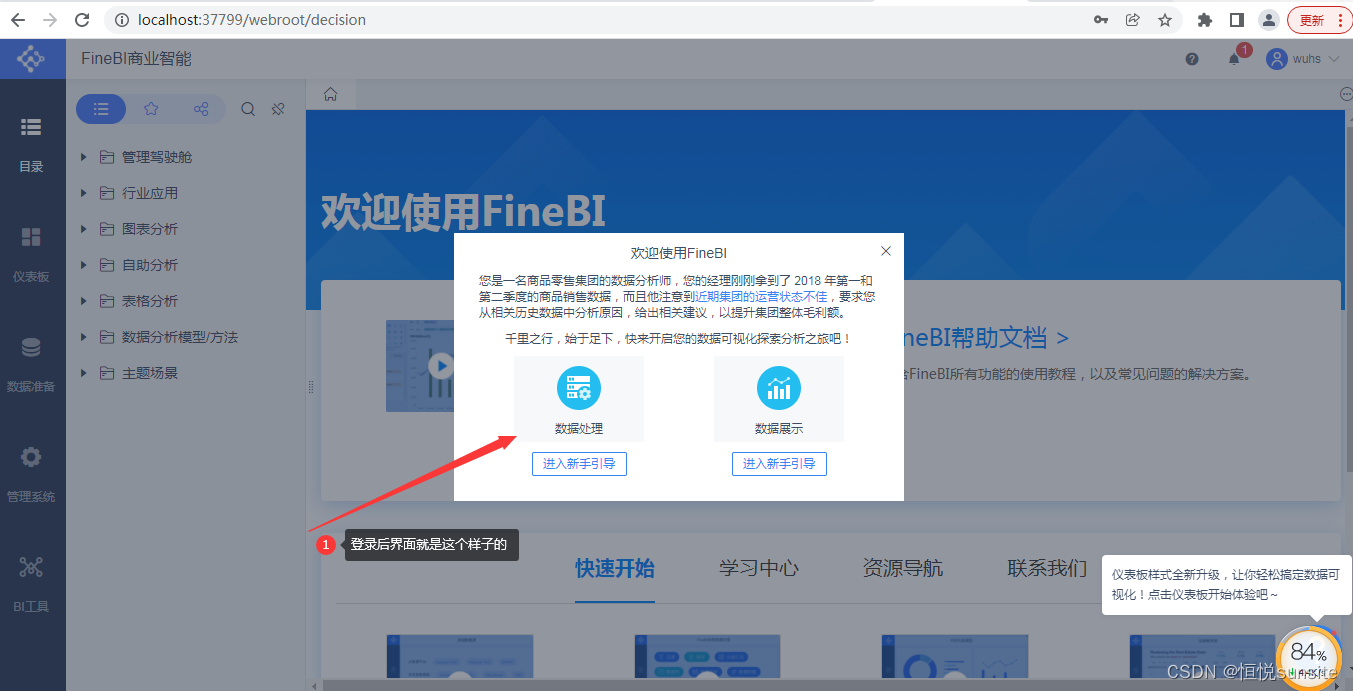
Task: Toggle the browser side panel icon
Action: (x=1237, y=20)
